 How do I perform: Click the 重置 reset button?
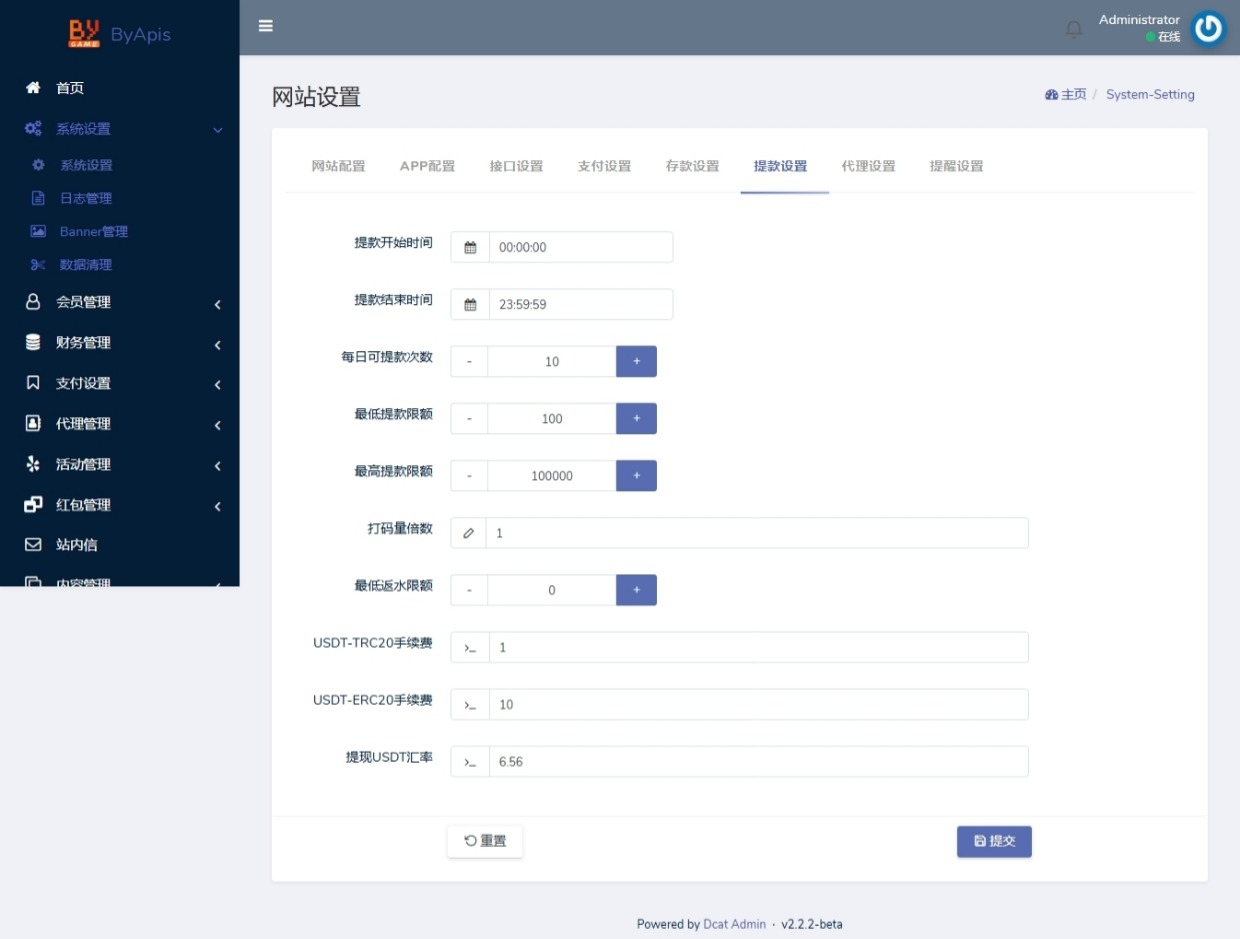[485, 842]
